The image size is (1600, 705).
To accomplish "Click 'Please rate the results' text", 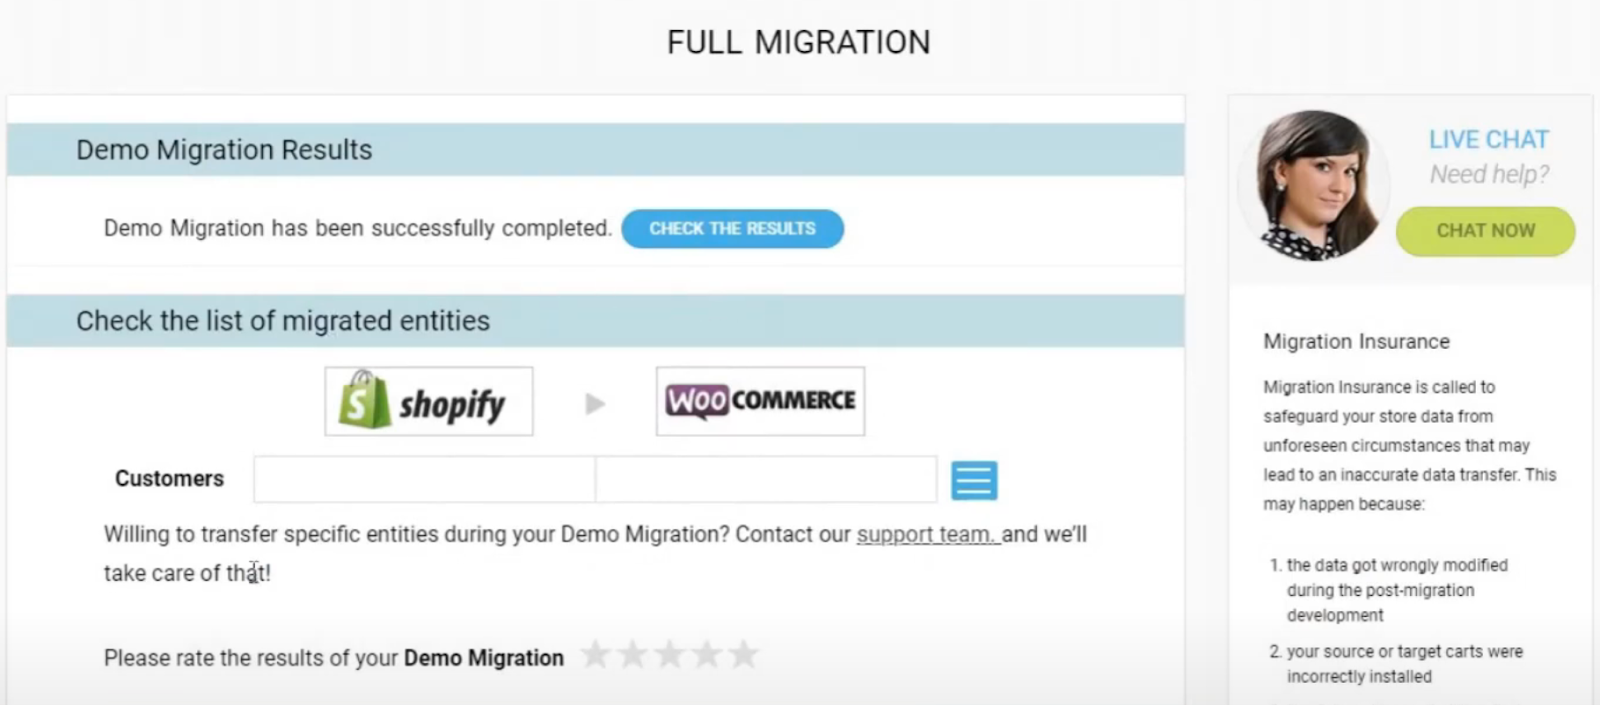I will (334, 658).
